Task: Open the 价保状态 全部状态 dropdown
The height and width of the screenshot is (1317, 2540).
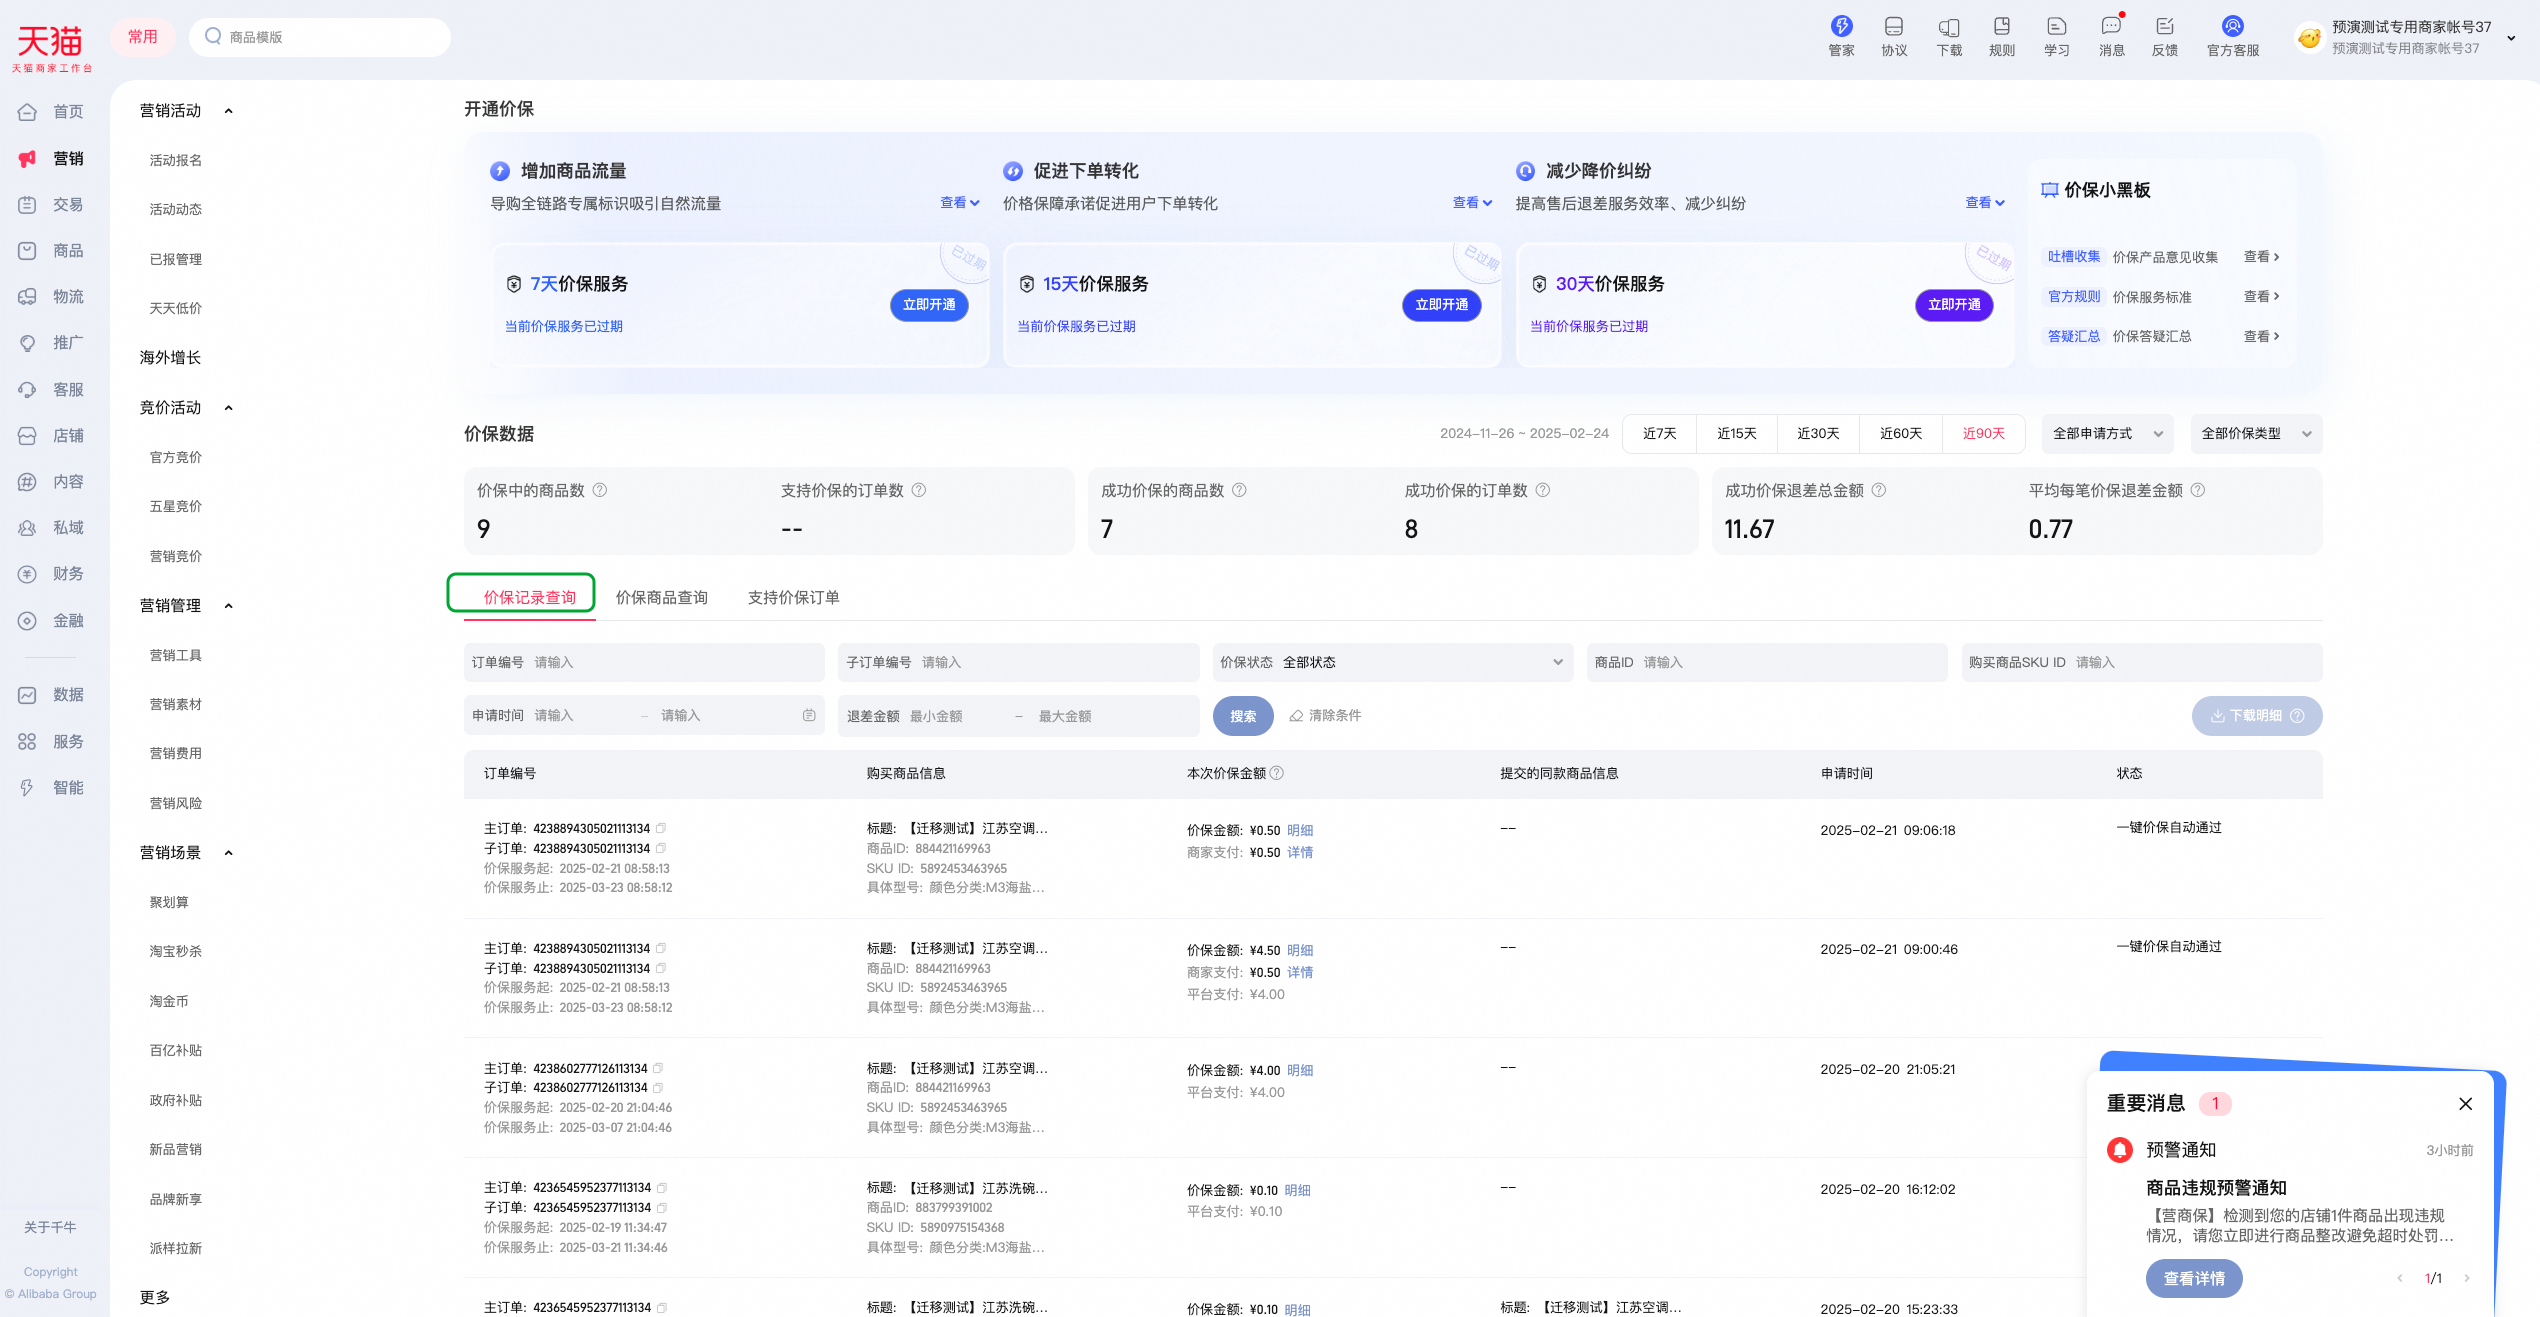Action: (x=1392, y=662)
